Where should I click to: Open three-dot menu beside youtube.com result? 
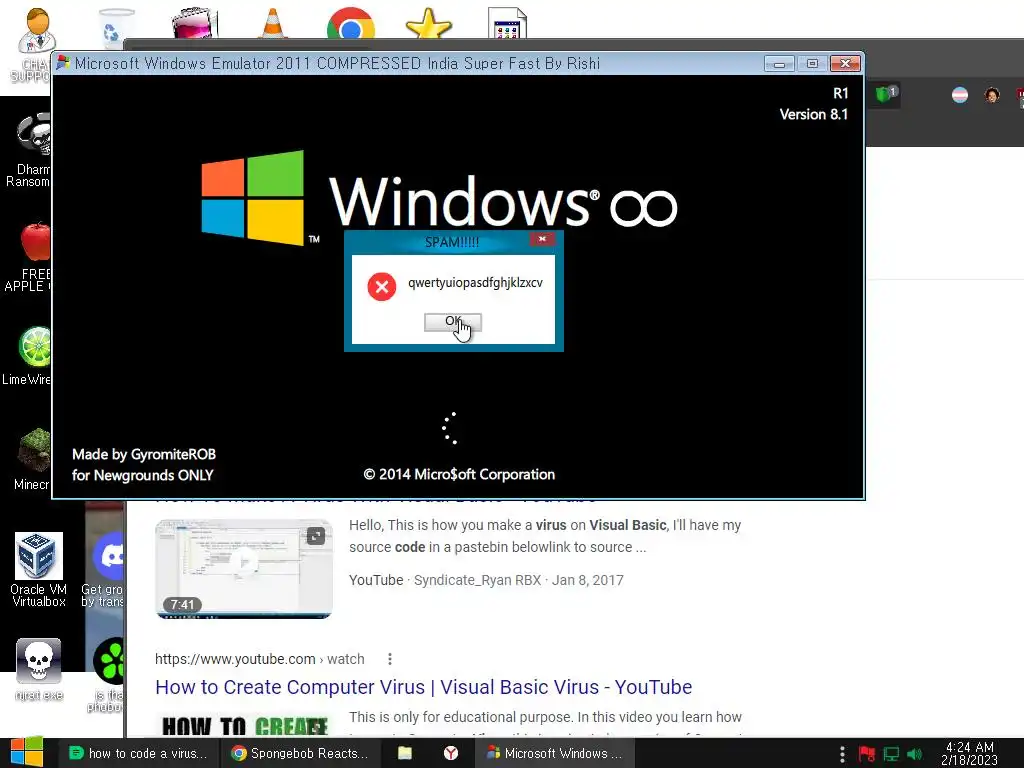[x=390, y=659]
